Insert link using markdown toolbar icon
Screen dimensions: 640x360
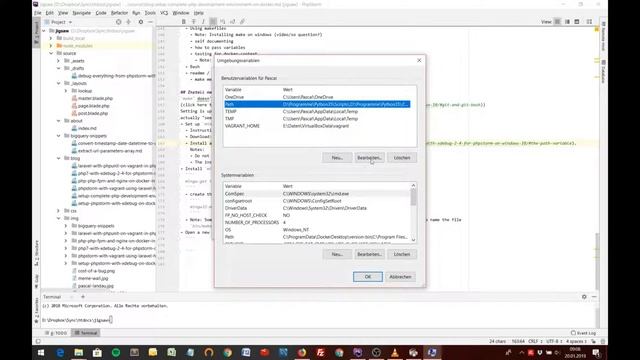(242, 22)
